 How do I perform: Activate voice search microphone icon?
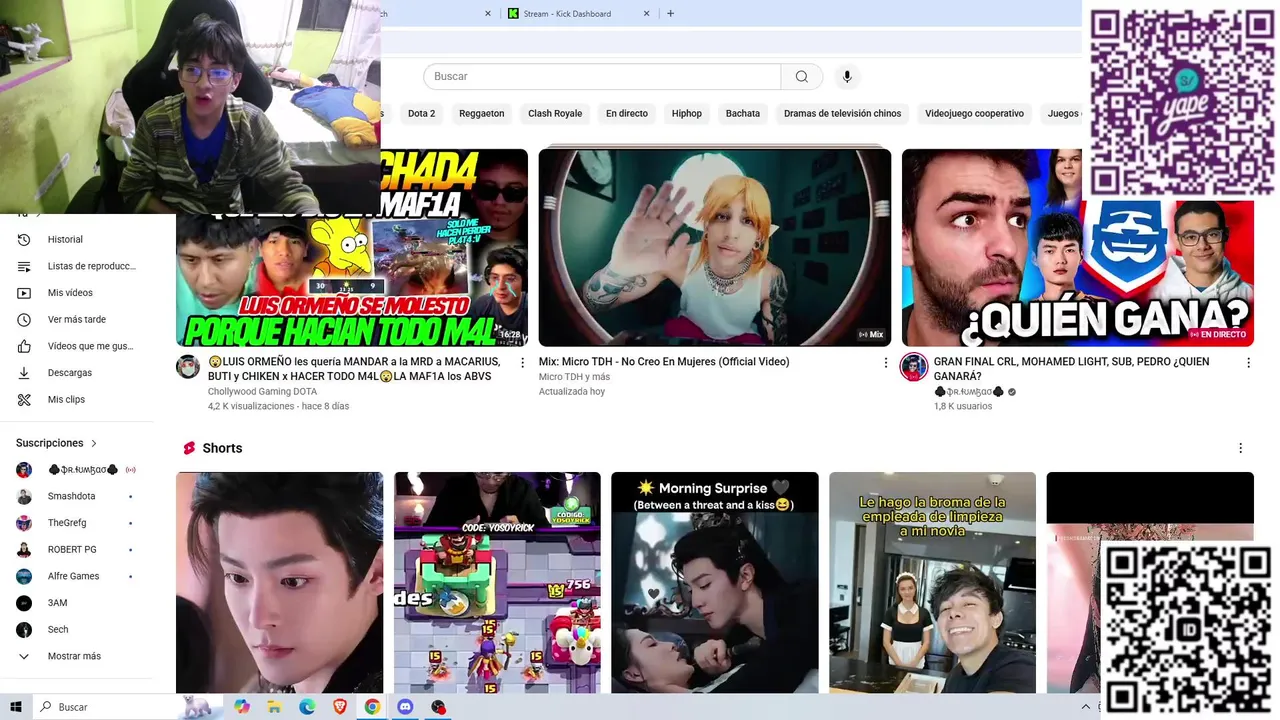[x=847, y=77]
